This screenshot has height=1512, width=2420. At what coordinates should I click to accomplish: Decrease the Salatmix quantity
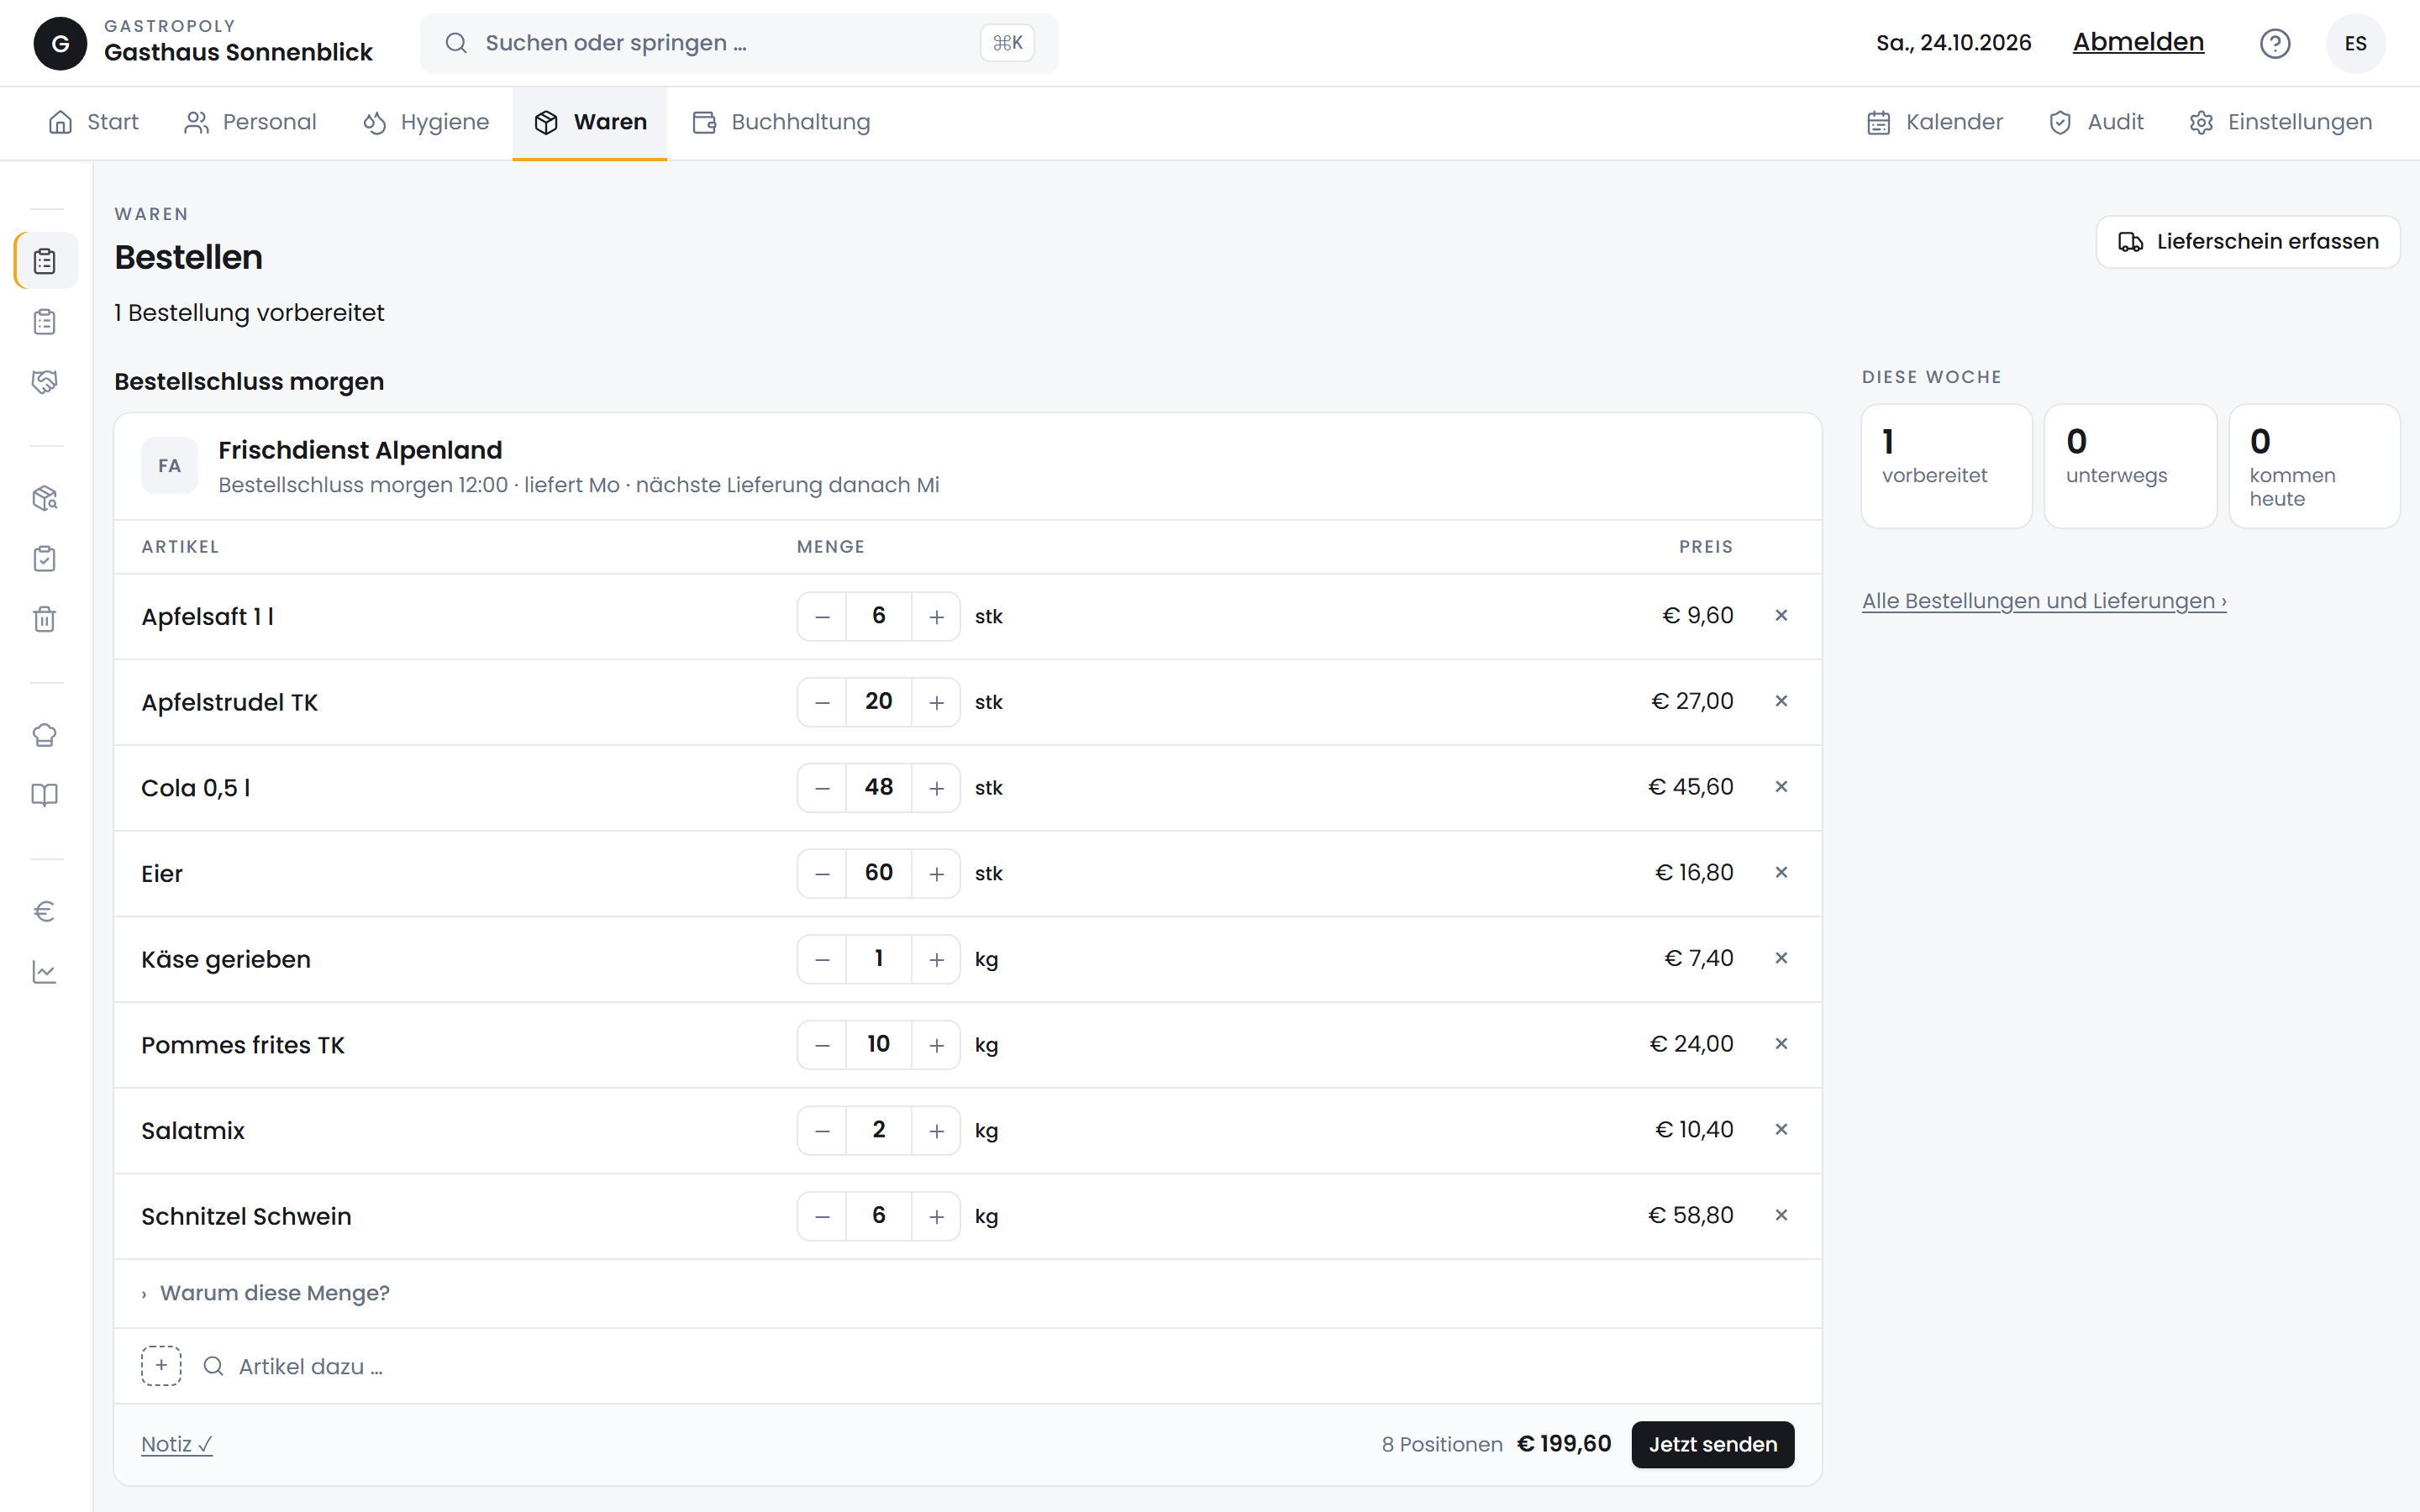[822, 1131]
